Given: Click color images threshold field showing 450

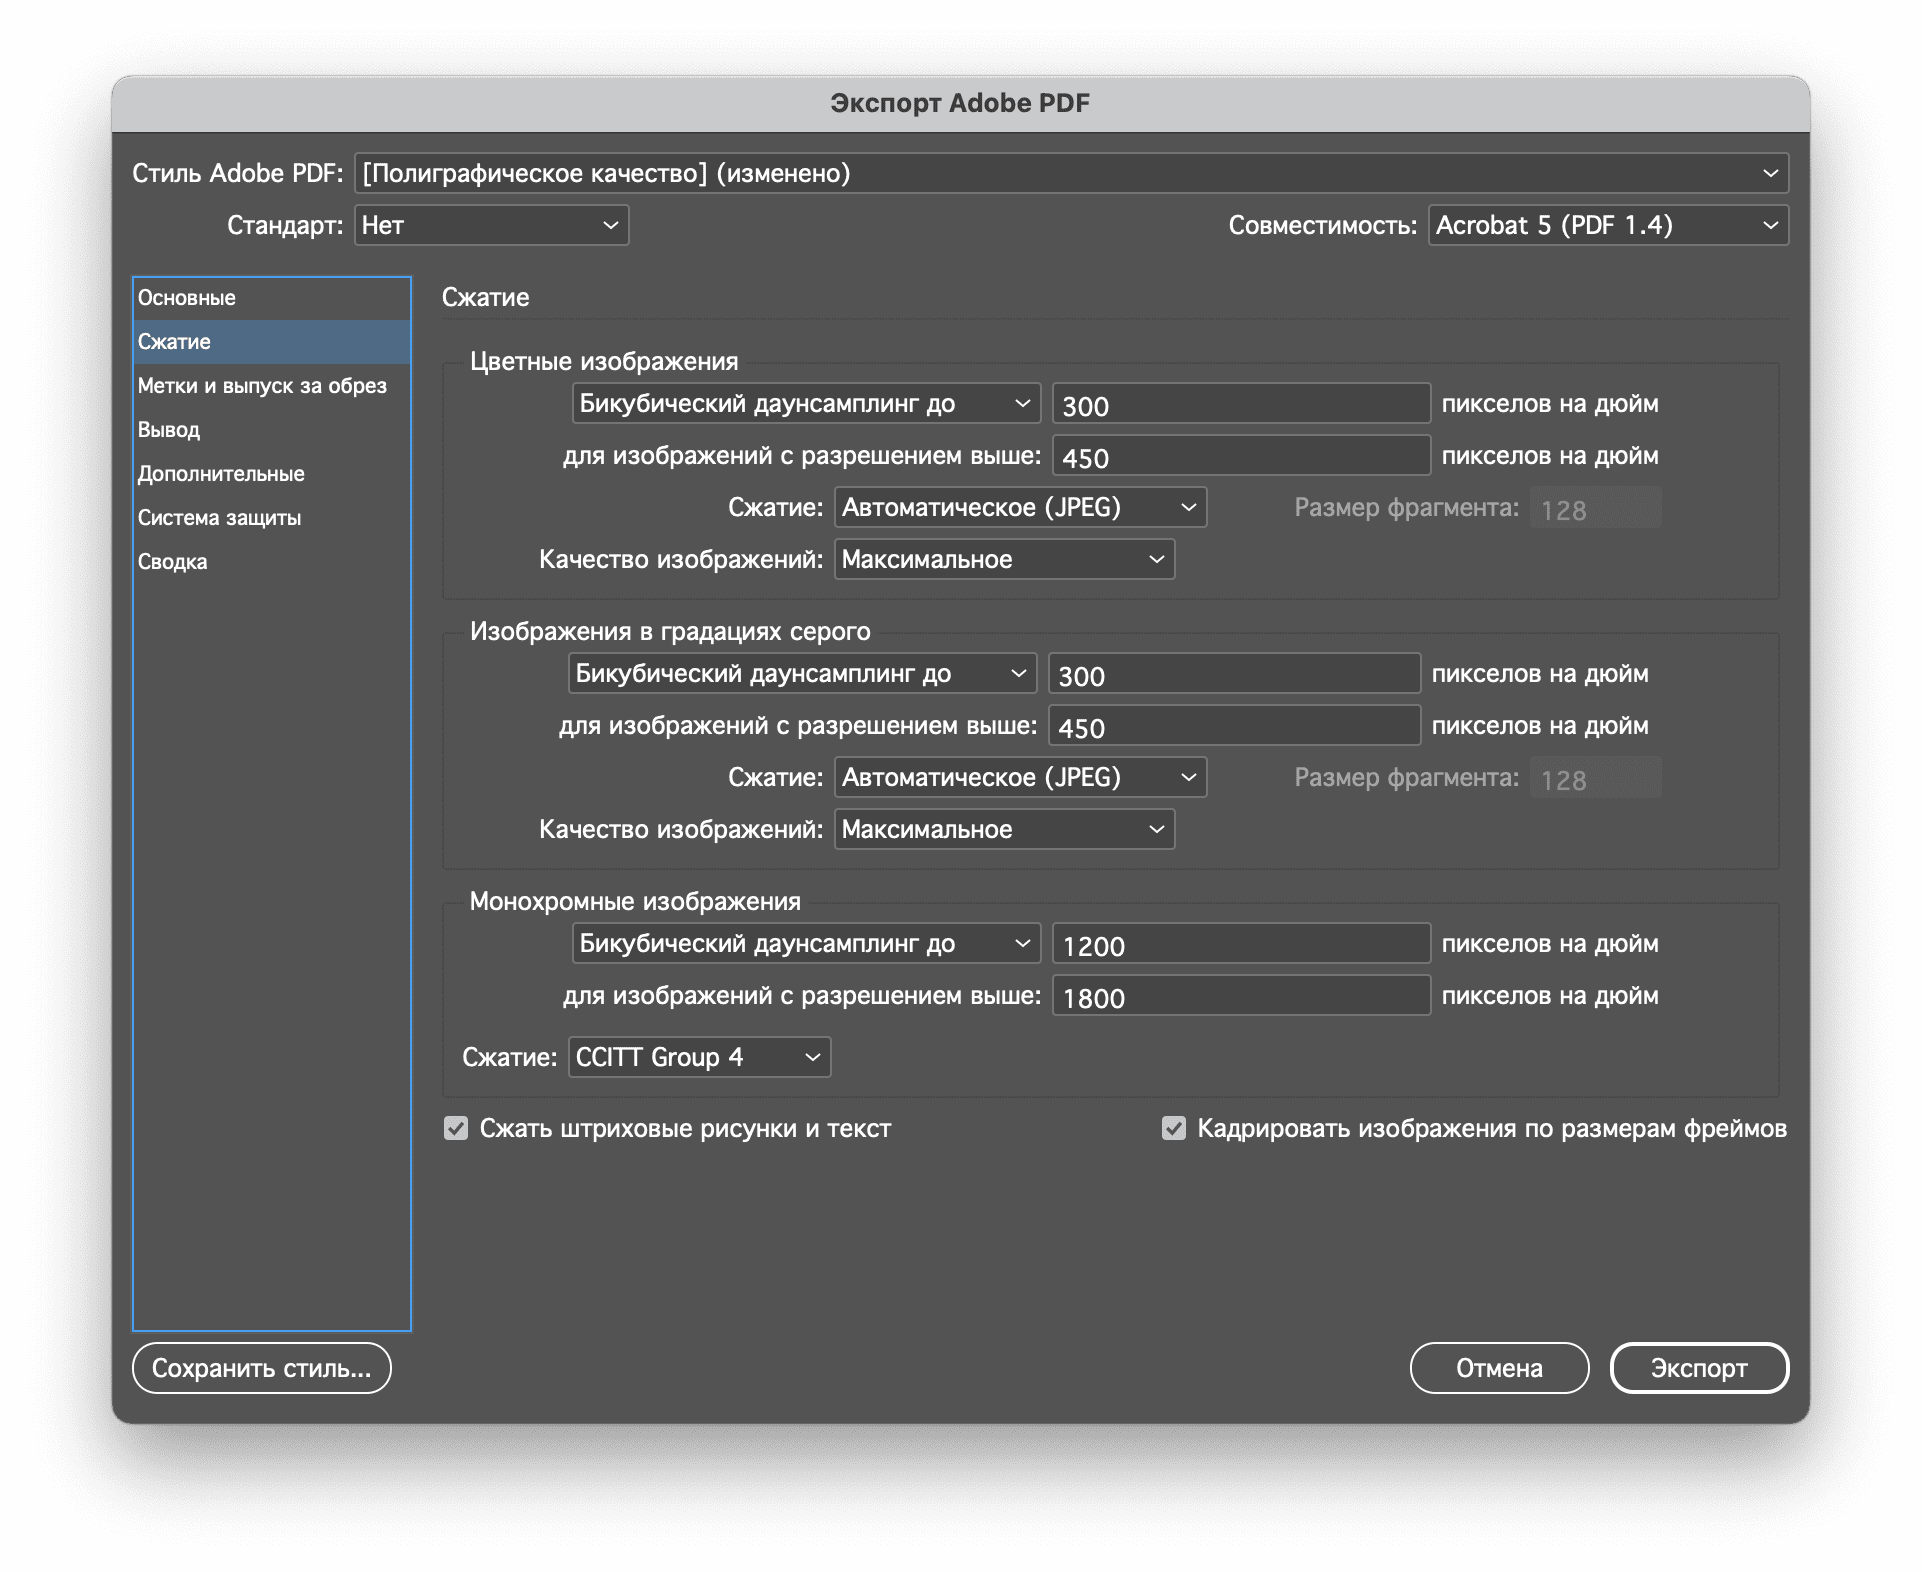Looking at the screenshot, I should tap(1241, 456).
